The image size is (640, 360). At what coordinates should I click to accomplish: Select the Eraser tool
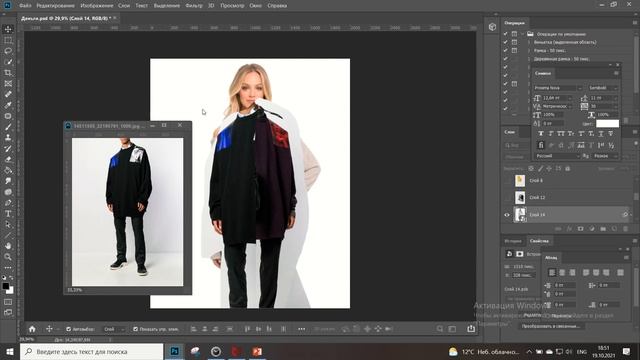pyautogui.click(x=8, y=159)
